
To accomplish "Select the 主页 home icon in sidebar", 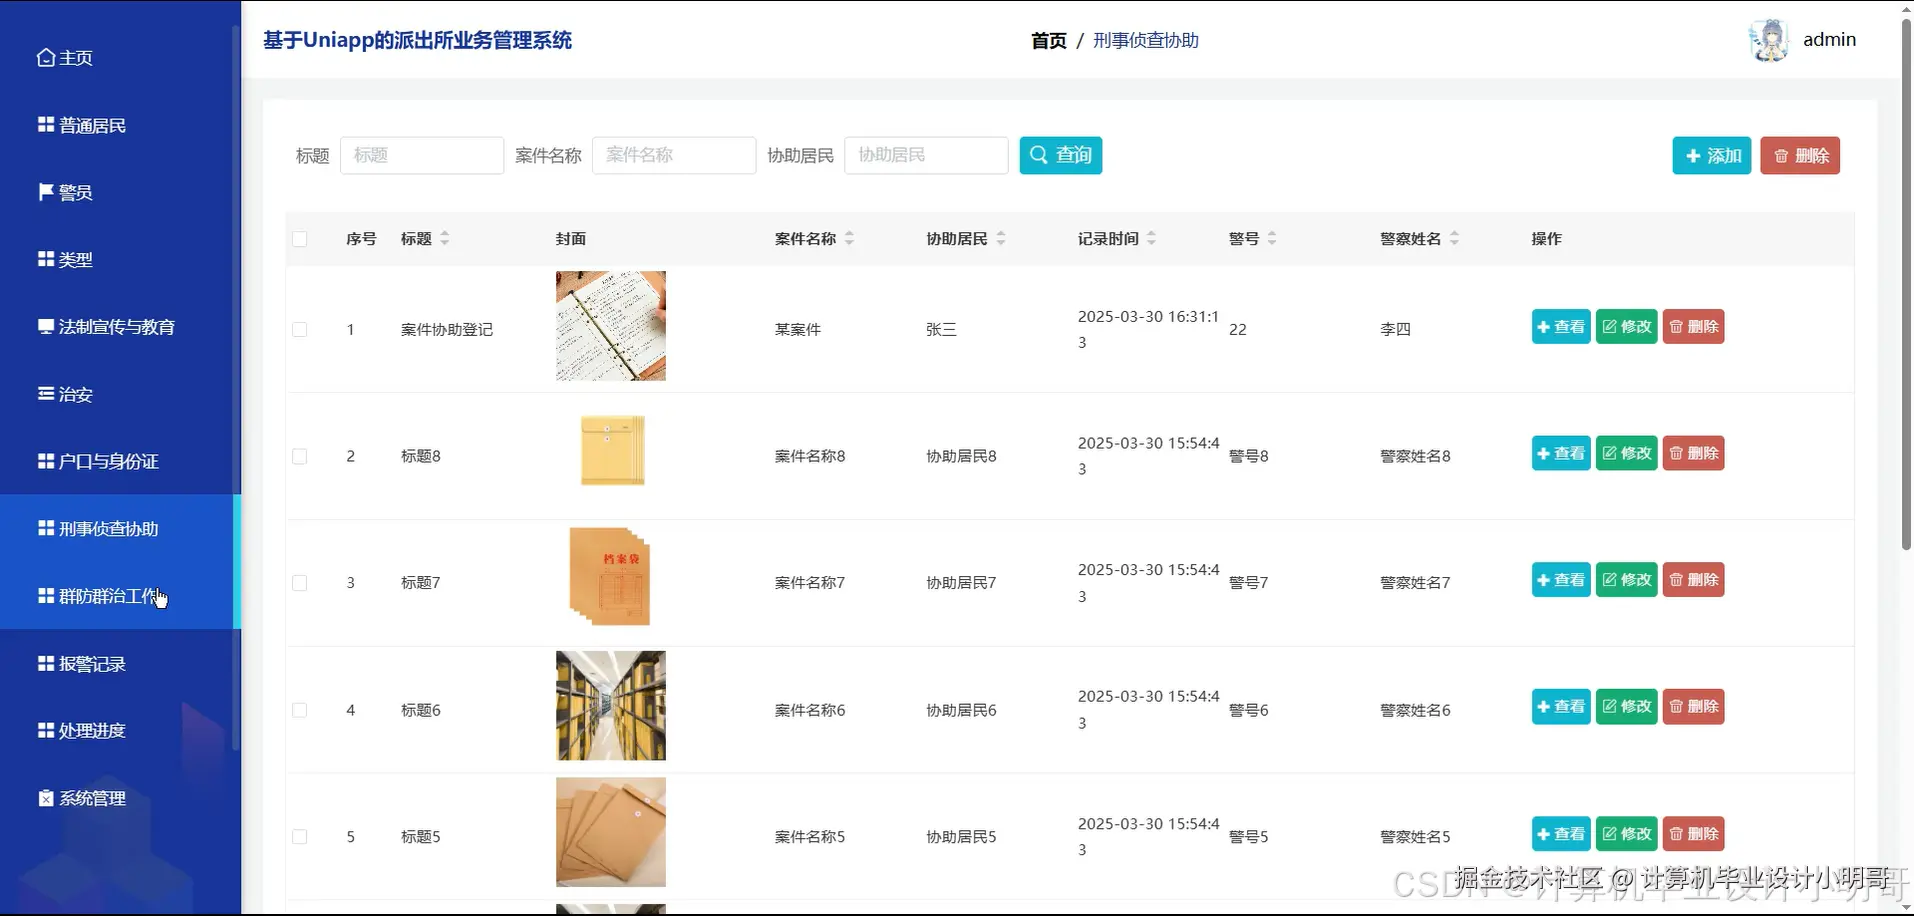I will coord(44,57).
